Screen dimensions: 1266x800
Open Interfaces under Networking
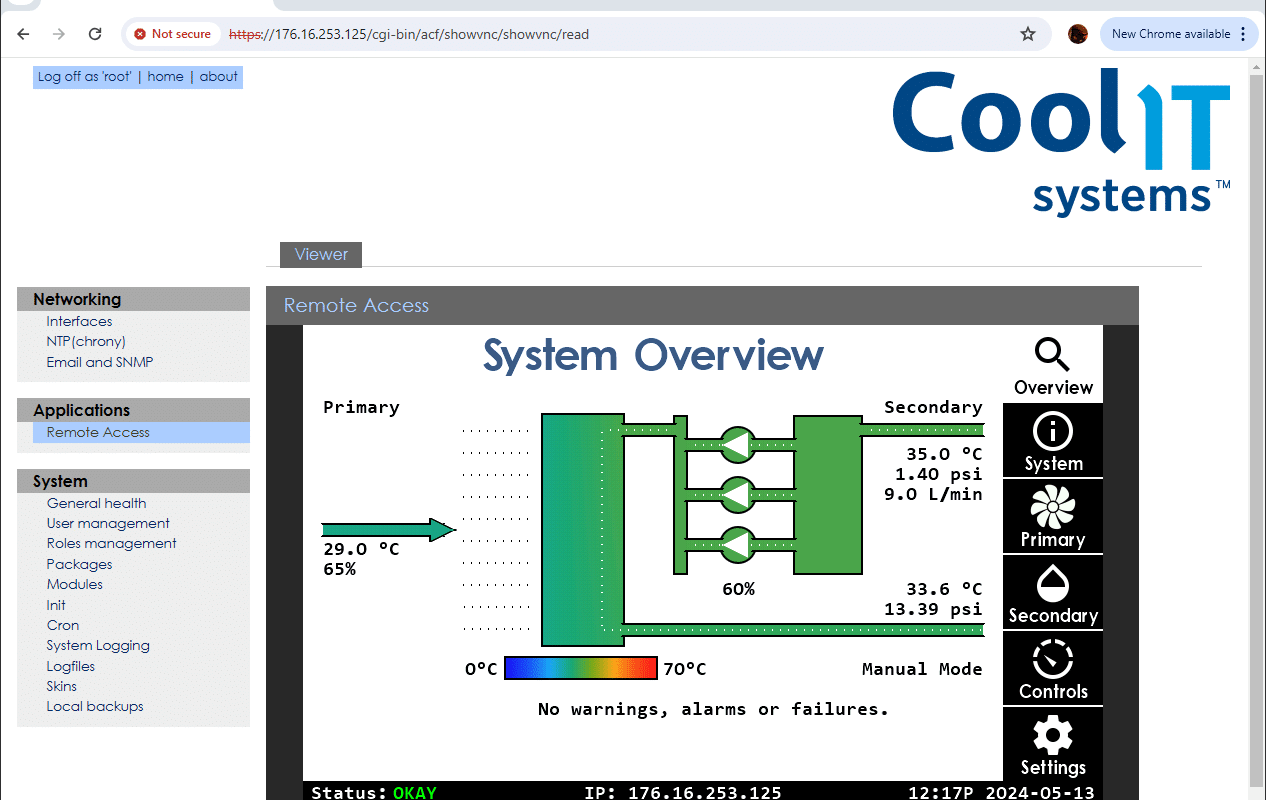79,321
